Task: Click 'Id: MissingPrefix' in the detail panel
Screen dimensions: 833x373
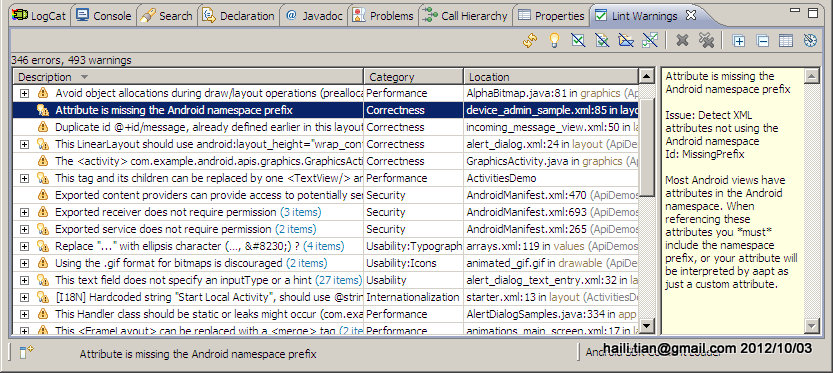Action: (705, 154)
